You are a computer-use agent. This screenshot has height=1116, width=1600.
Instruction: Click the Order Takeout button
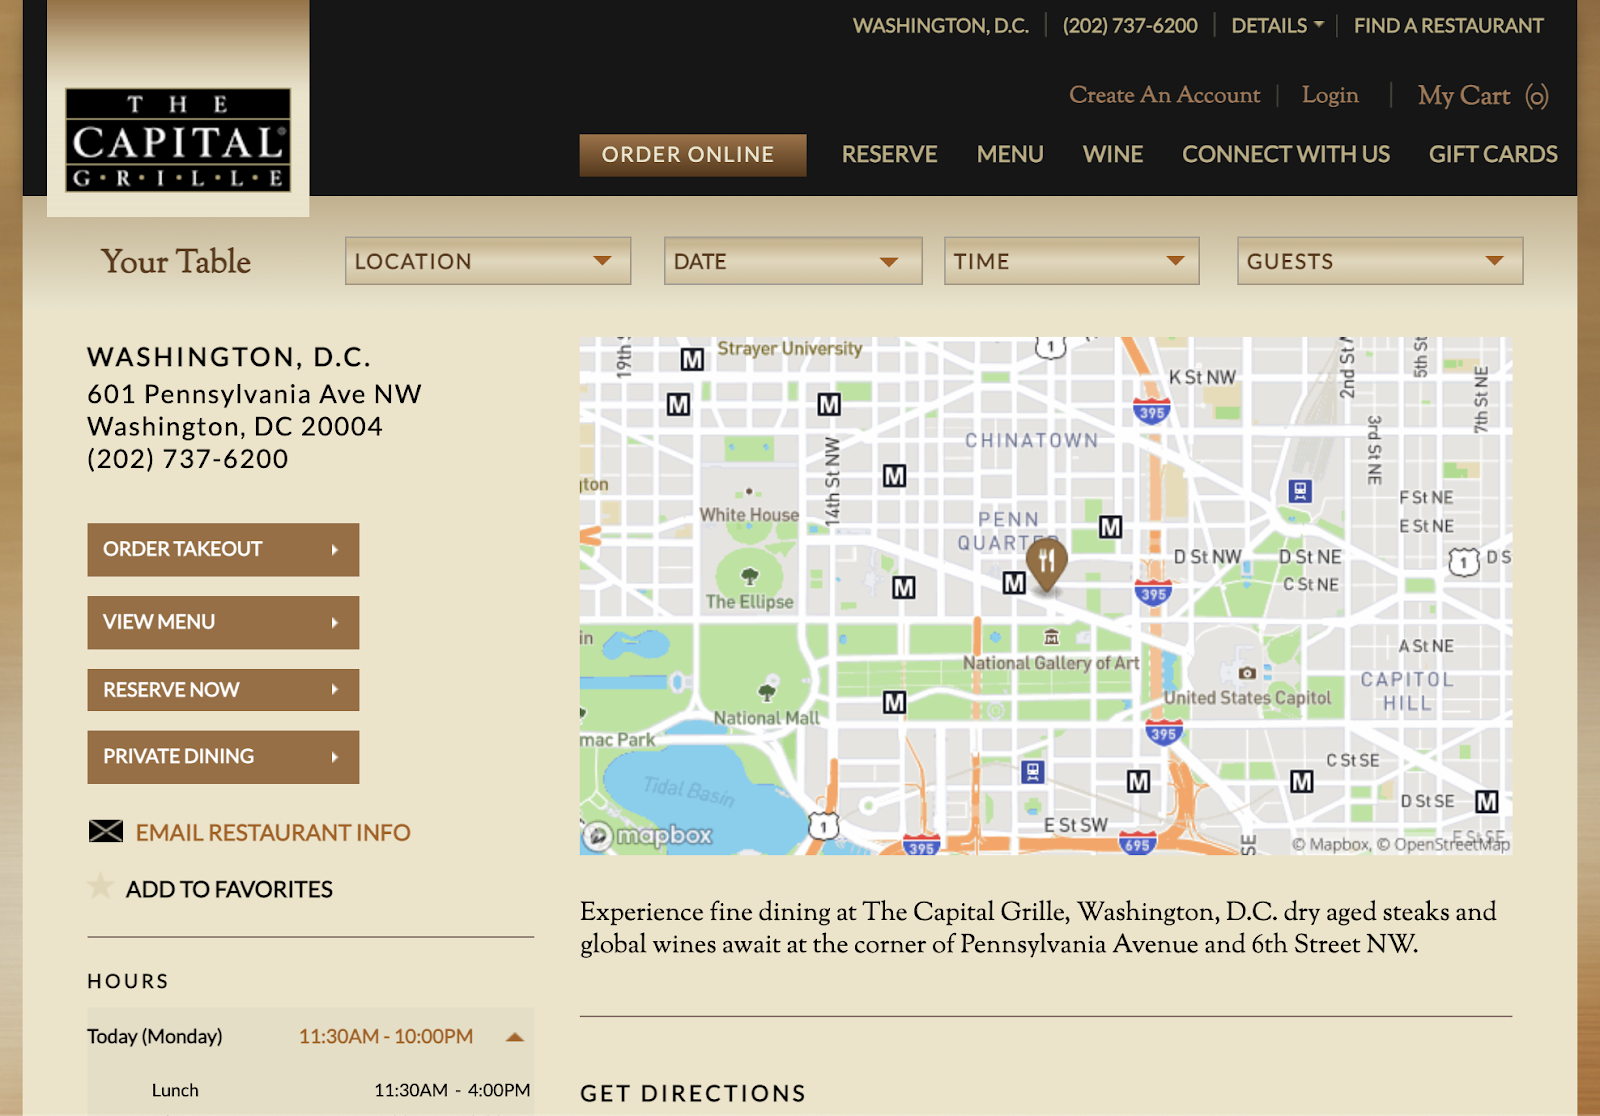pos(223,550)
